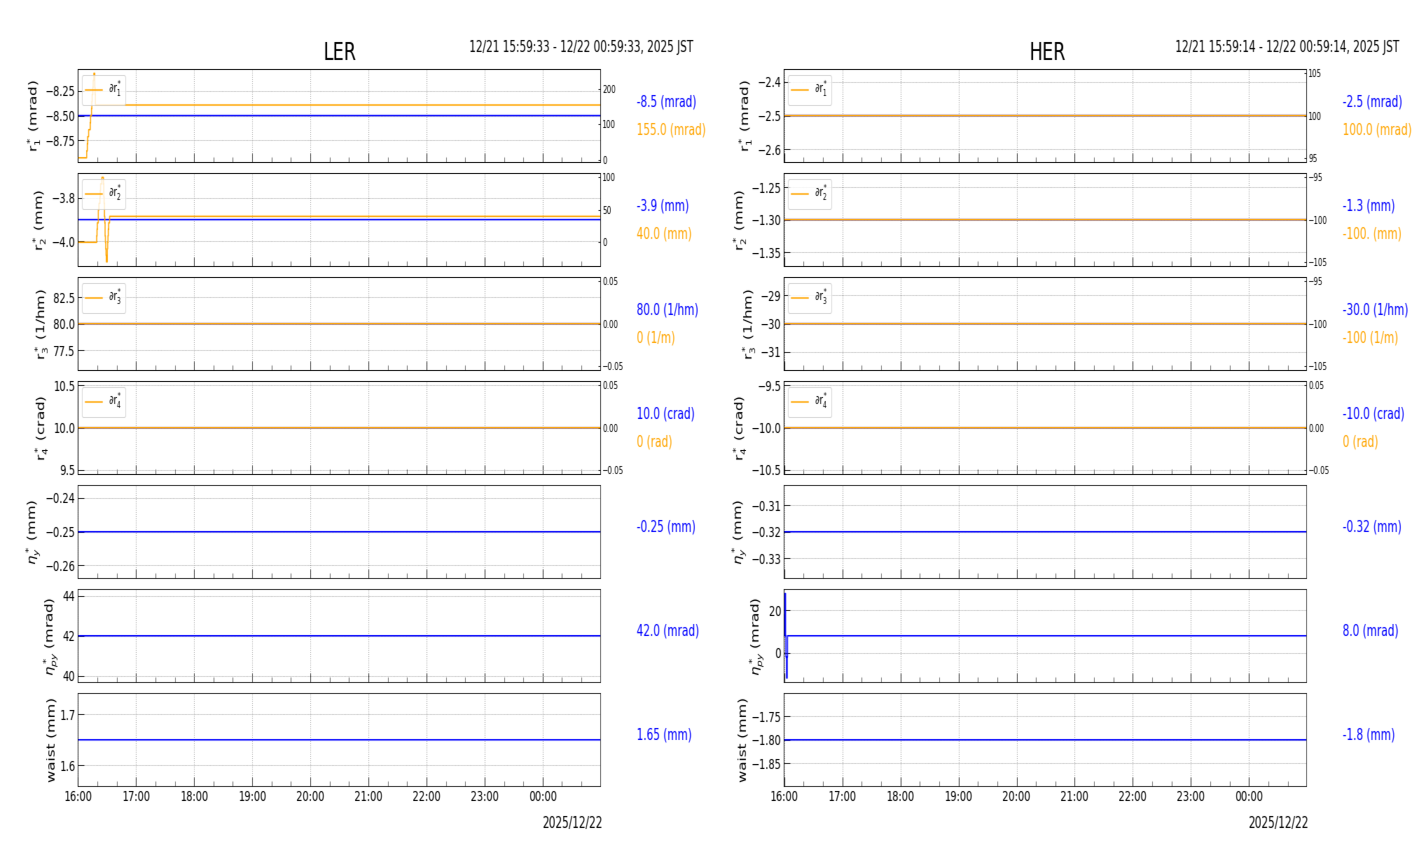The height and width of the screenshot is (864, 1412).
Task: Click the ∂r3* legend in HER plot
Action: [809, 297]
